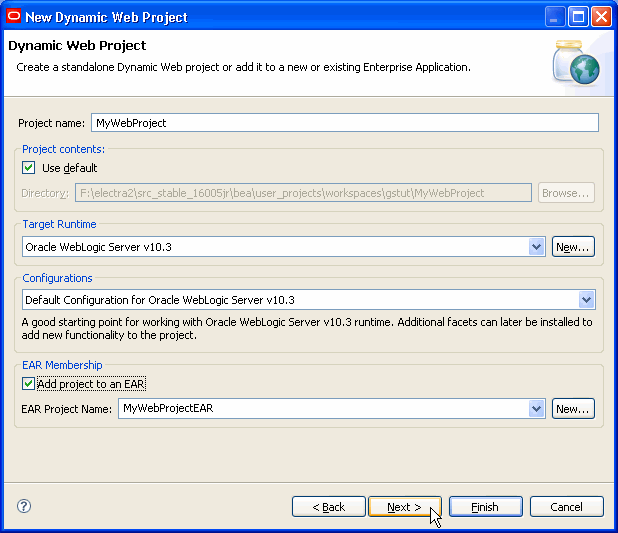This screenshot has height=533, width=618.
Task: Maximize the dialog window
Action: pos(578,17)
